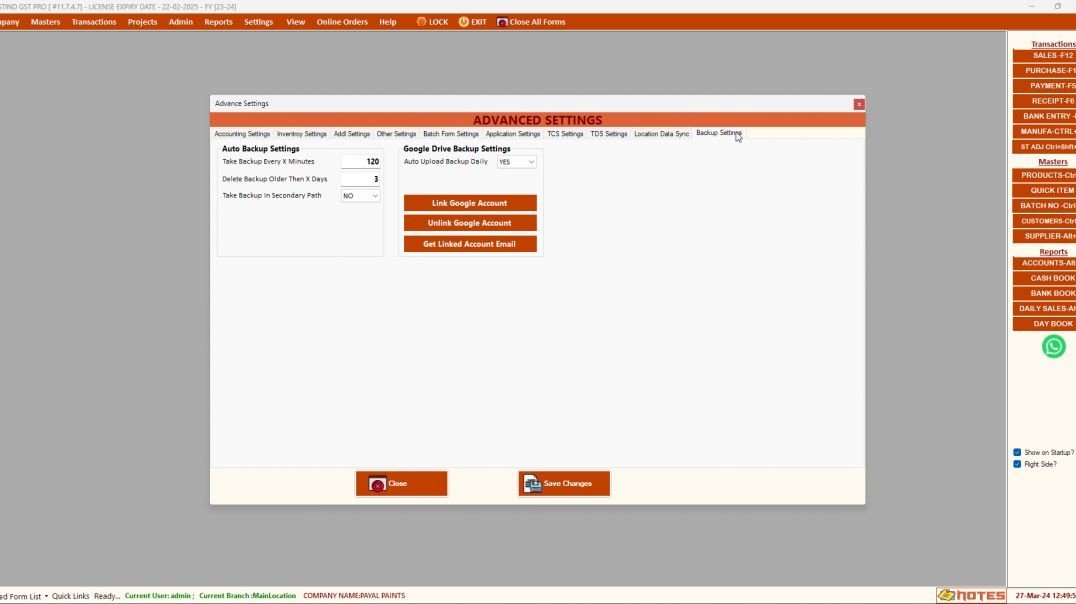Switch to the TDS Settings tab
1076x604 pixels.
point(608,134)
